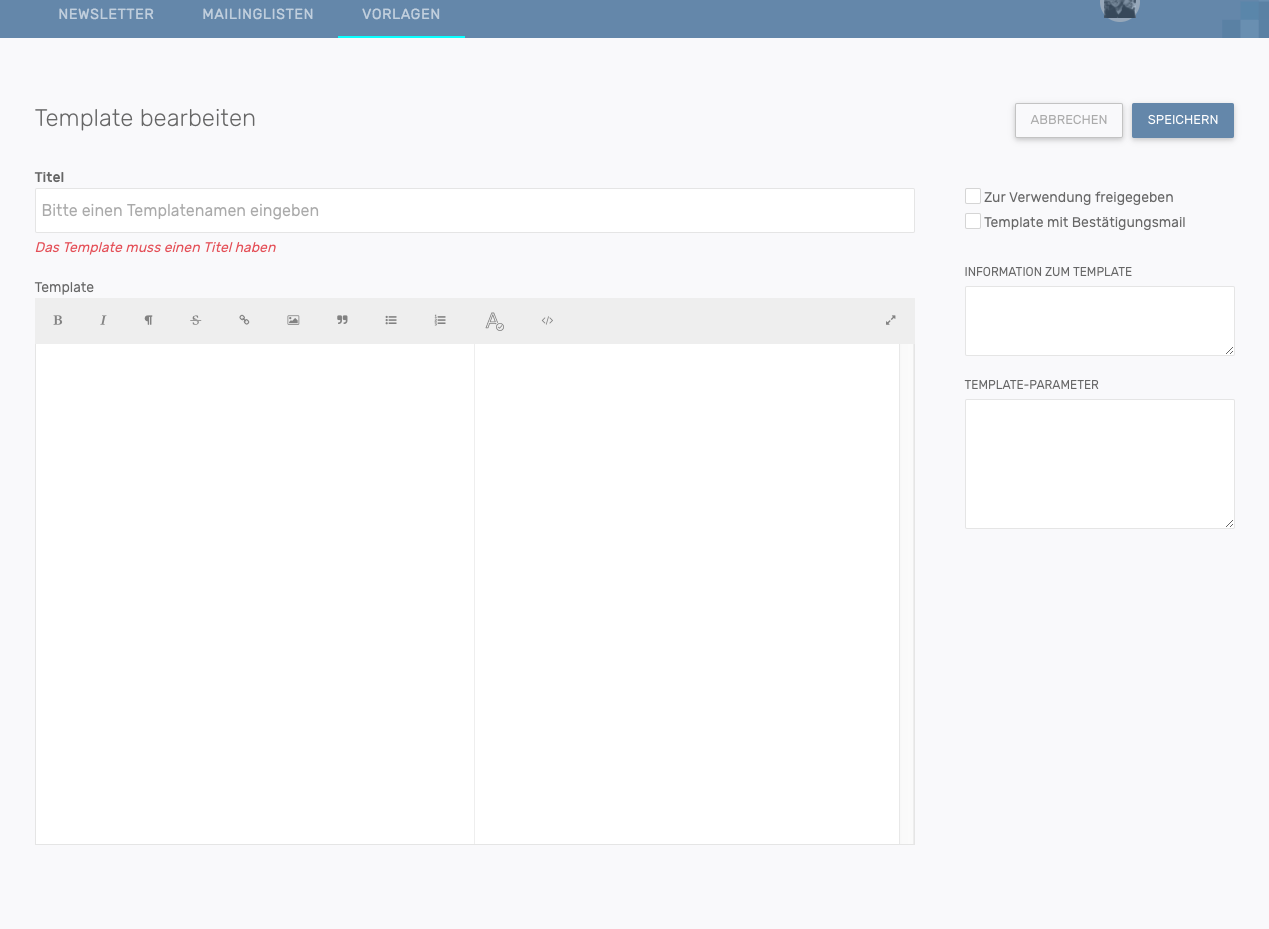The height and width of the screenshot is (929, 1269).
Task: Create a bulleted list
Action: pos(391,321)
